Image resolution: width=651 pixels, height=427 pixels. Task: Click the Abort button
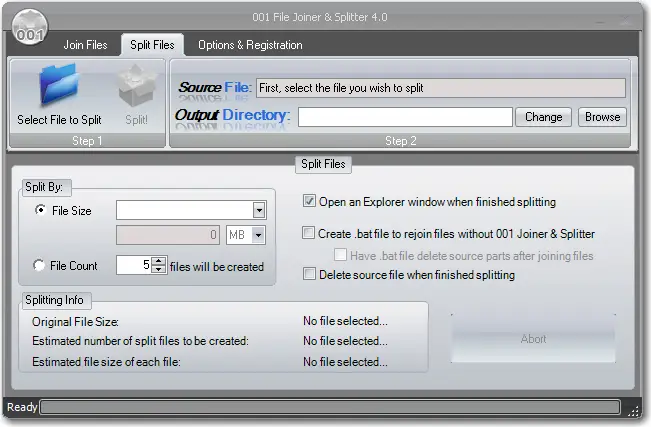533,339
